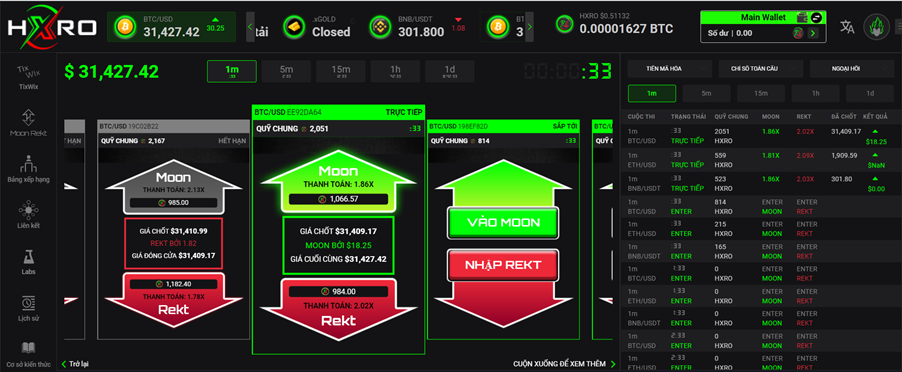Click HXRO coin icon beside Số dư
Viewport: 902px width, 372px height.
click(x=798, y=33)
